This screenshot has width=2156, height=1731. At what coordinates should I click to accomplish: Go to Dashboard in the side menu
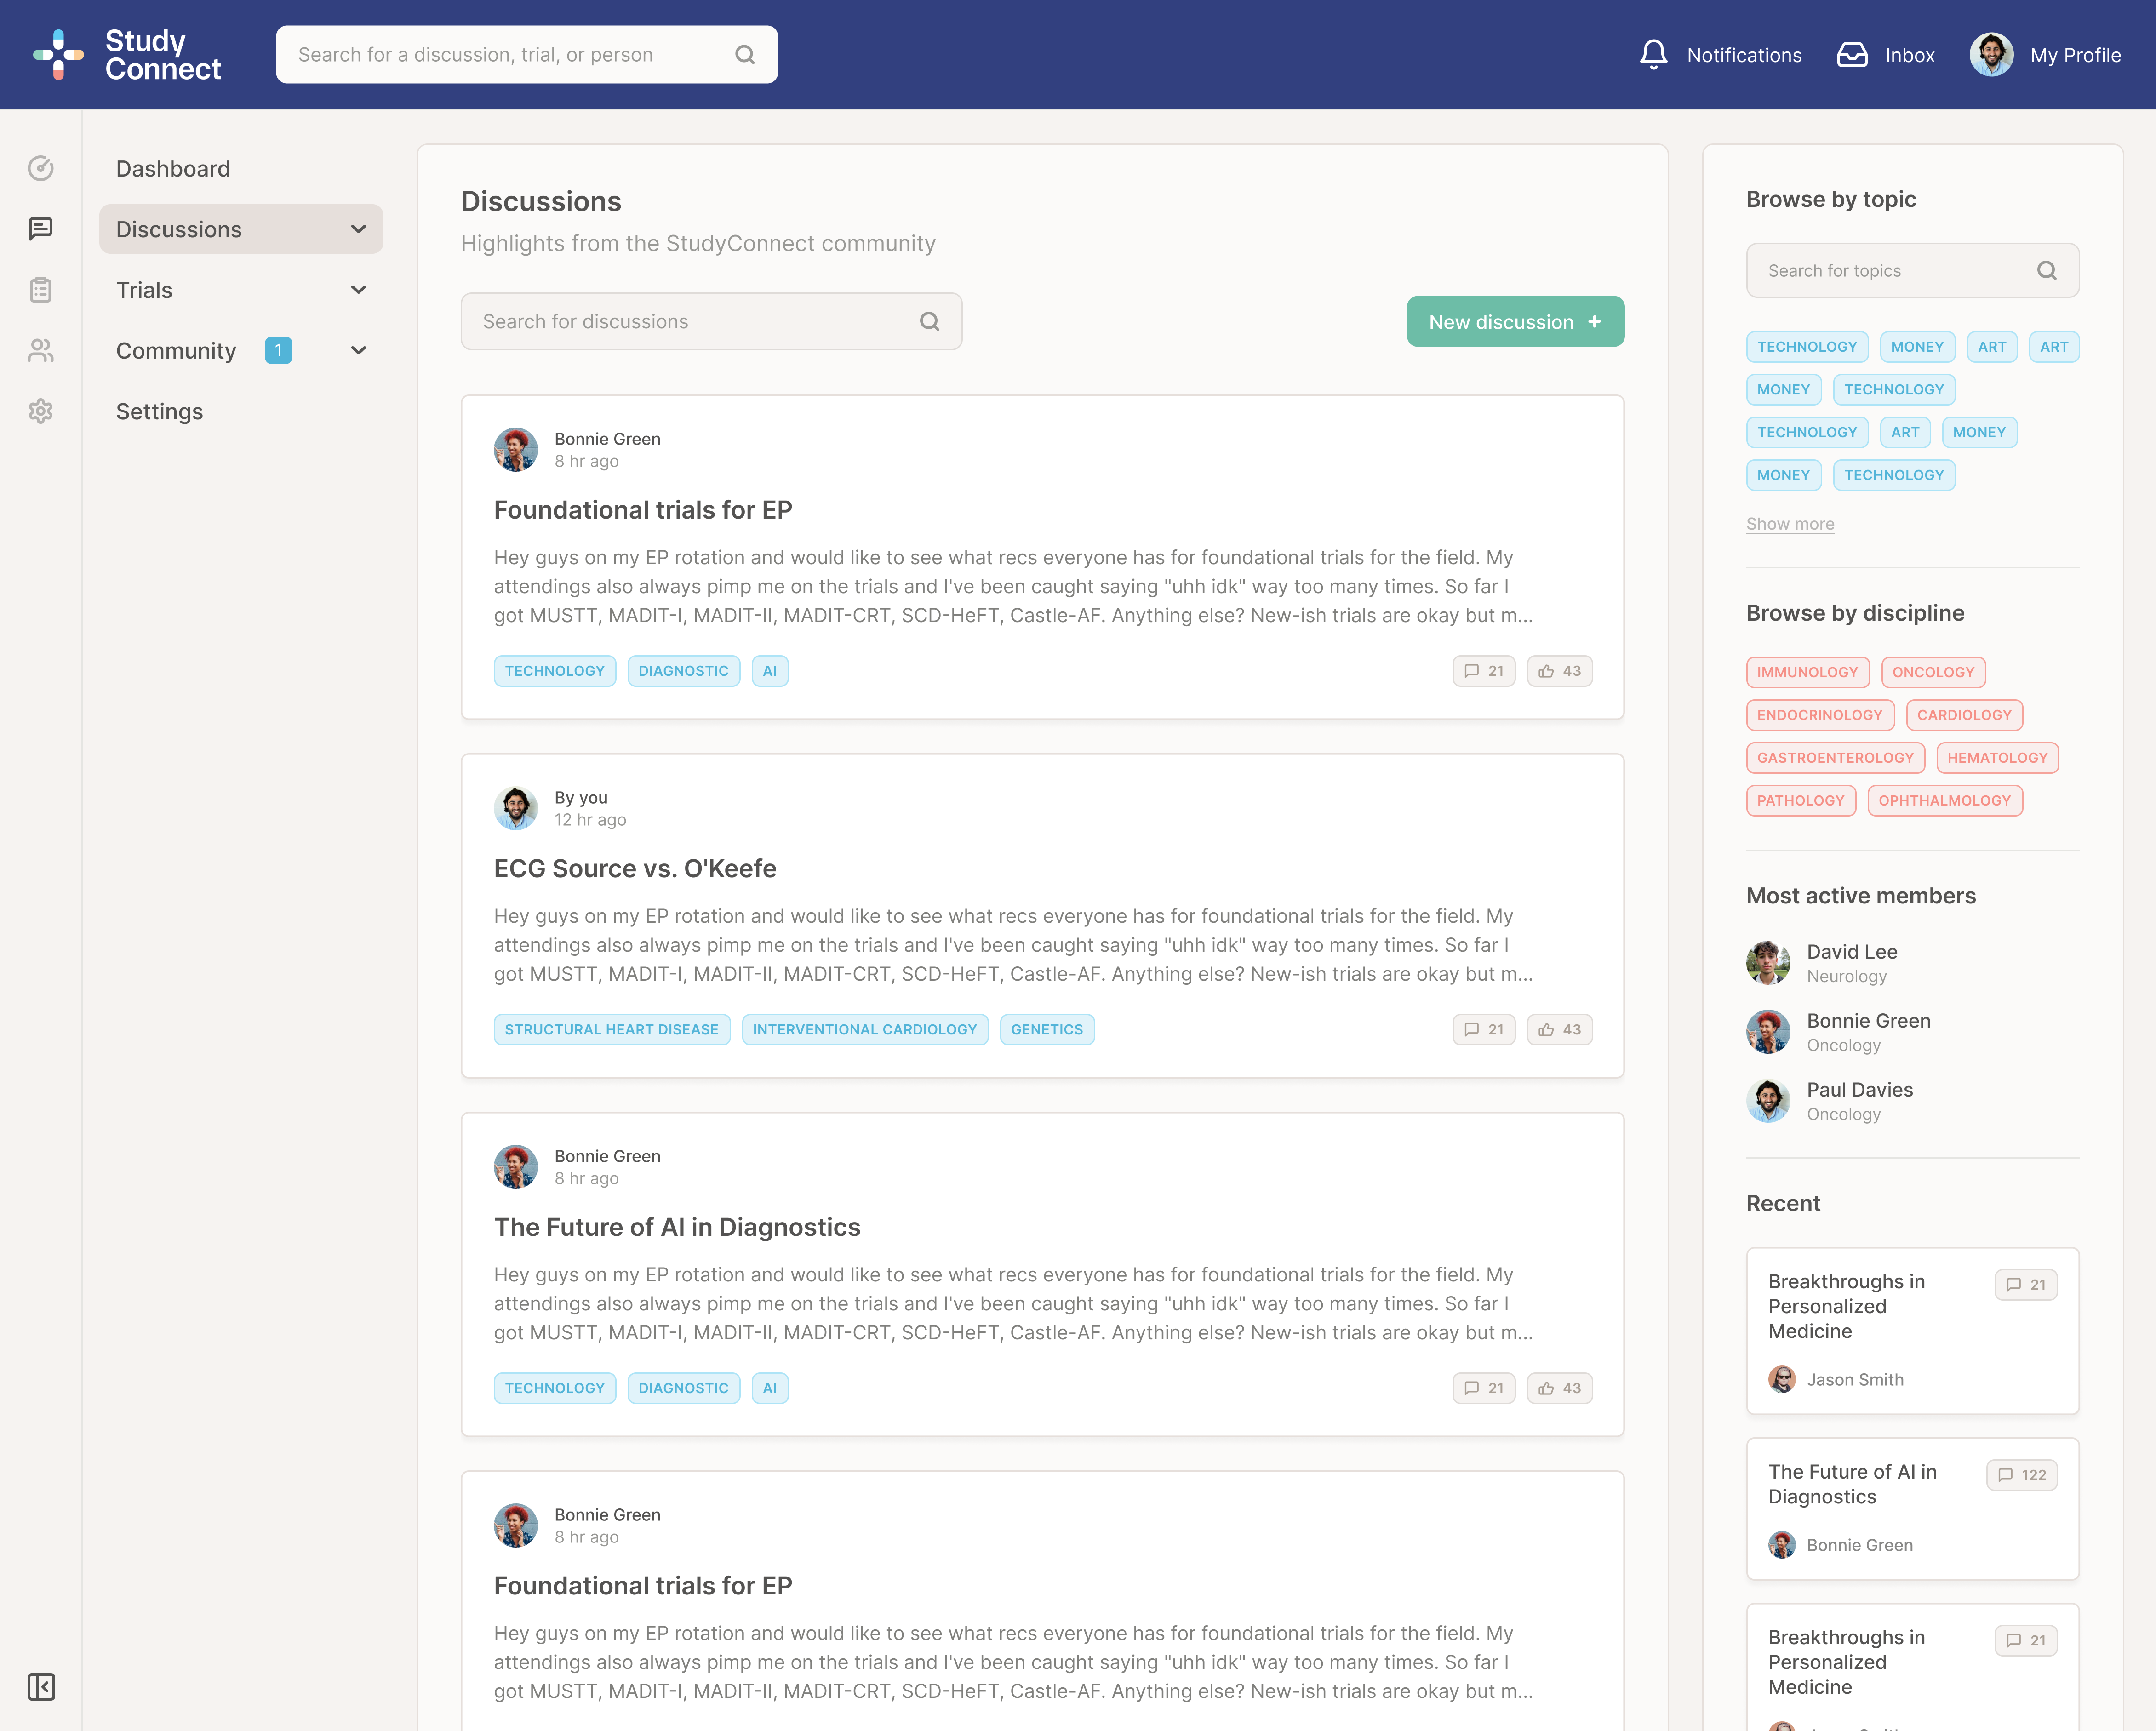point(173,168)
